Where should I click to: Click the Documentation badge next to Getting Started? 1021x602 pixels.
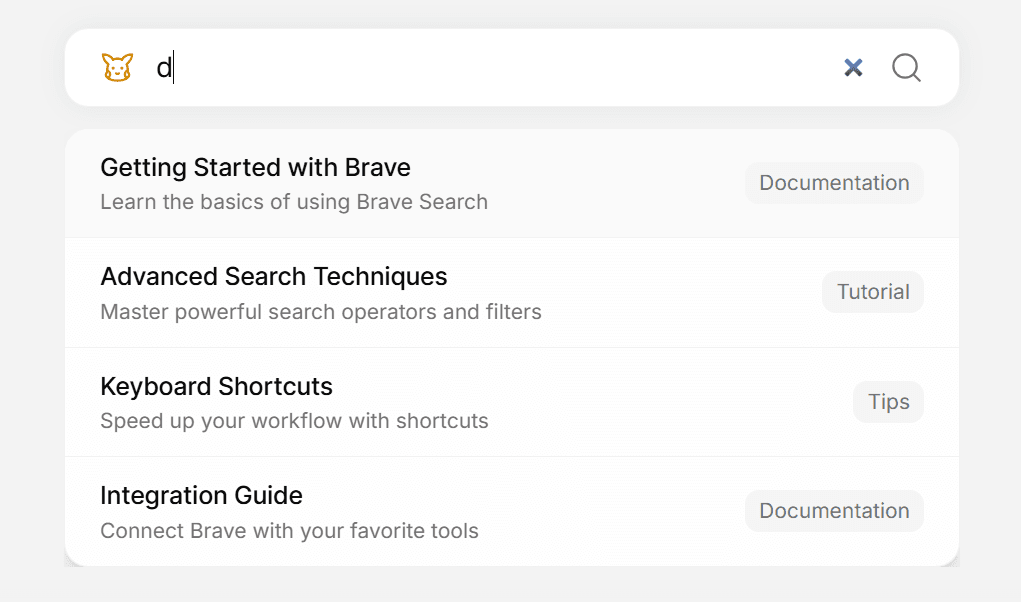[834, 183]
